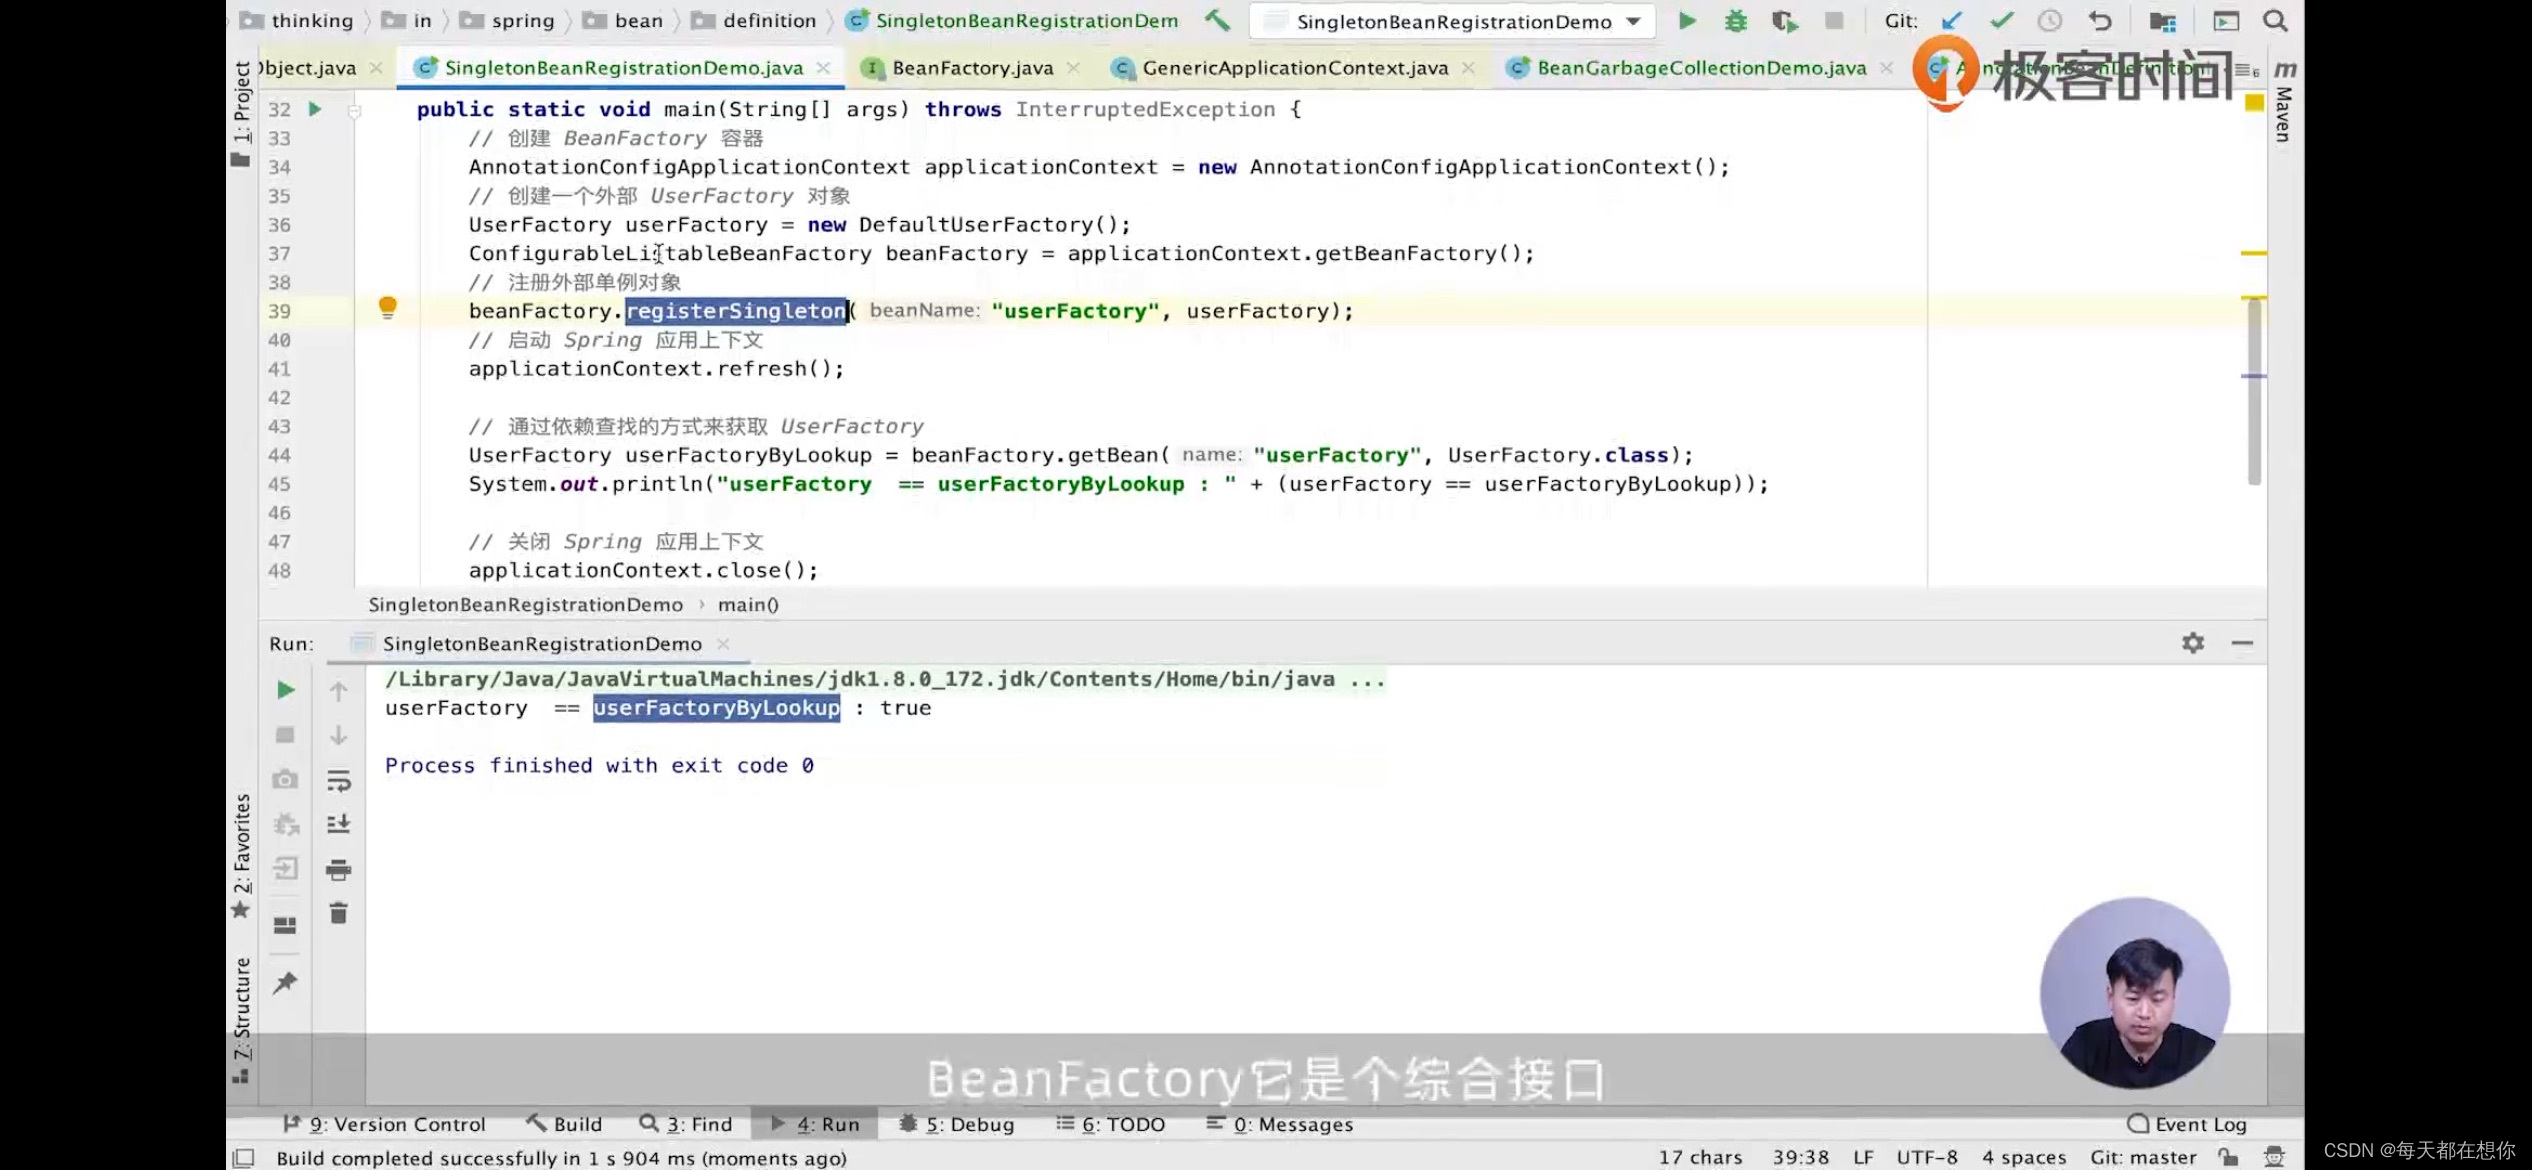Click the lock icon in the status bar

(2228, 1157)
